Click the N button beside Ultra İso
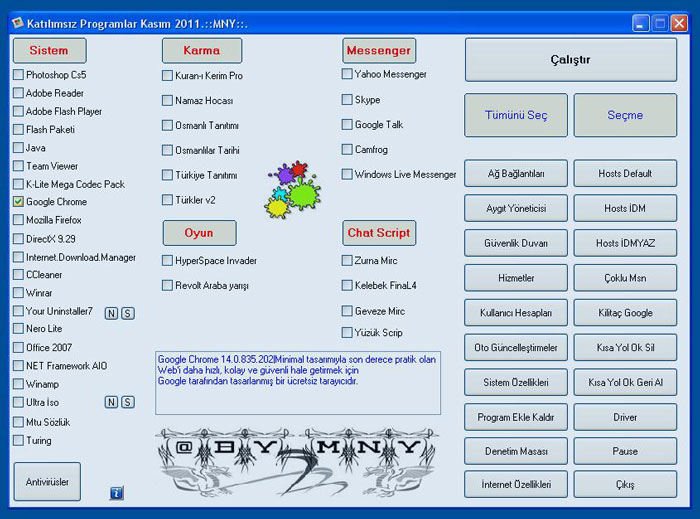This screenshot has height=519, width=700. point(111,402)
